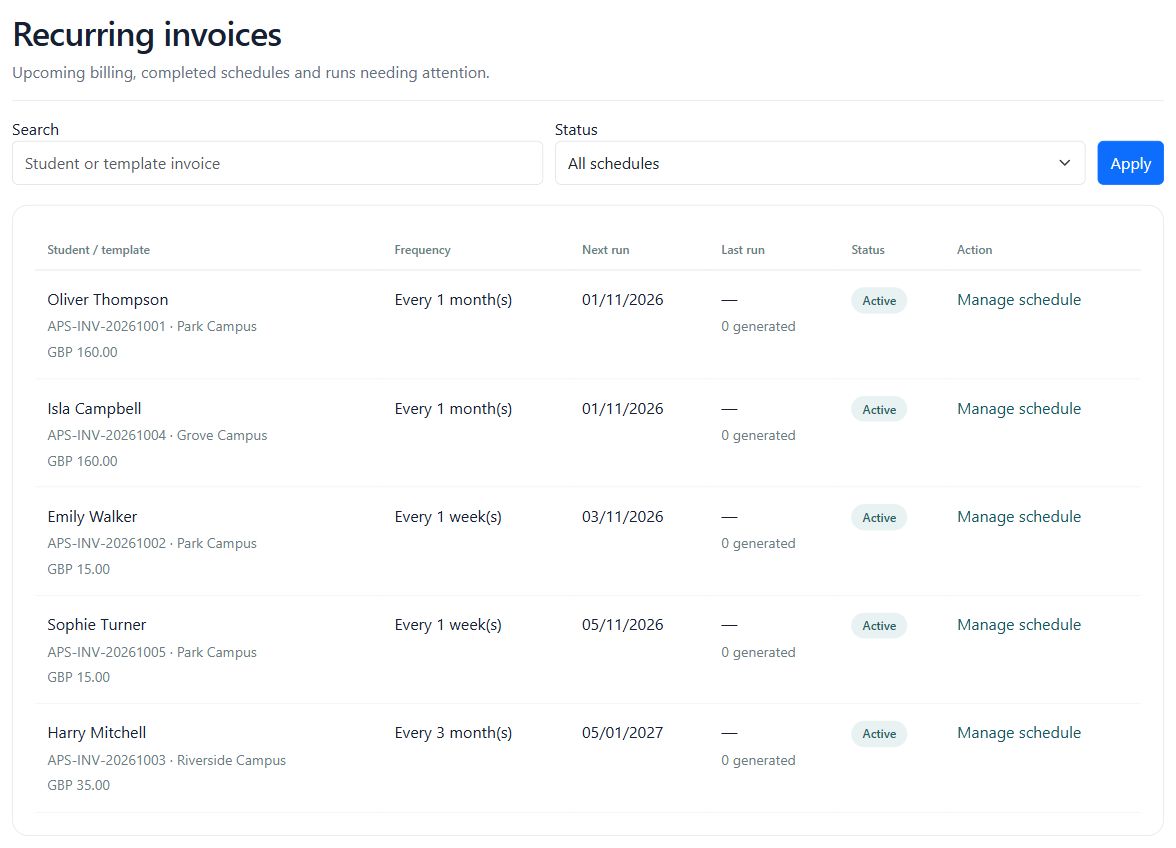1176x848 pixels.
Task: Click Every 1 week(s) in Emily Walker's row
Action: [448, 517]
